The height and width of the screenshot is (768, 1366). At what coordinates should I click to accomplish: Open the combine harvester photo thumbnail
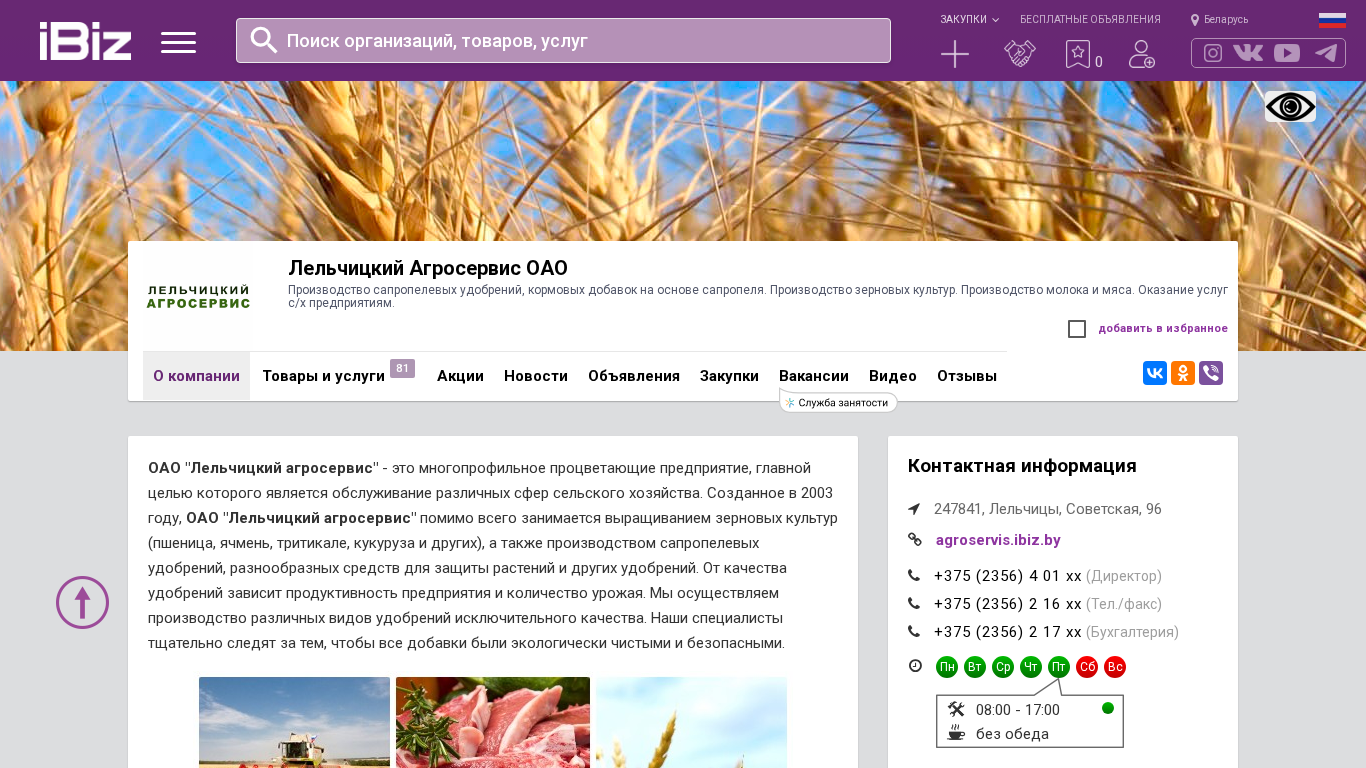click(x=294, y=722)
